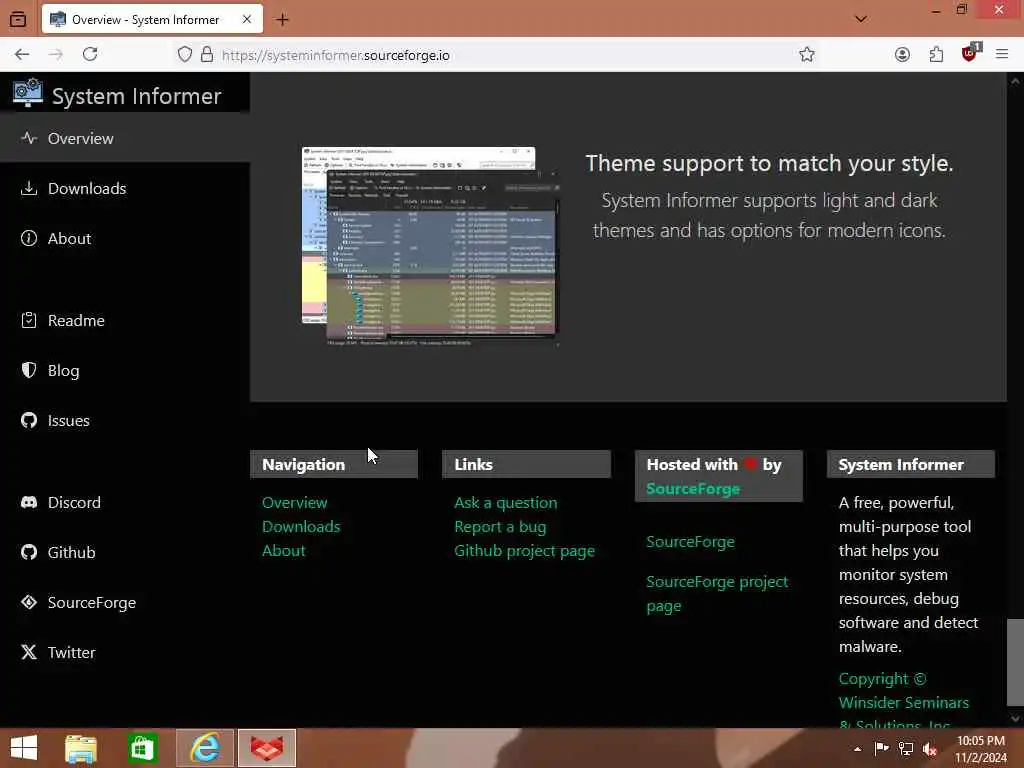This screenshot has height=768, width=1024.
Task: Click the Action Center flag tray icon
Action: (881, 748)
